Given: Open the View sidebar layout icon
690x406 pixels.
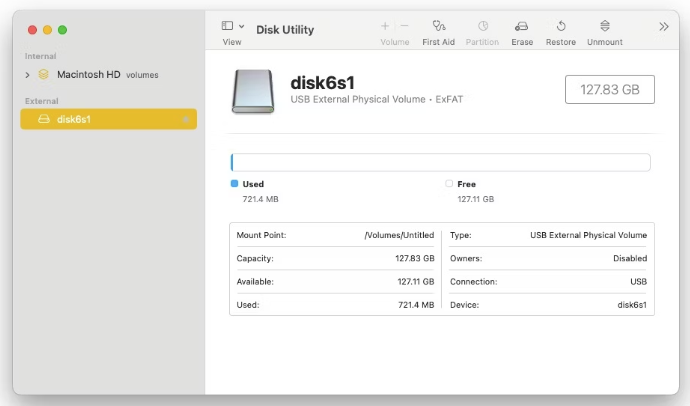Looking at the screenshot, I should tap(227, 26).
